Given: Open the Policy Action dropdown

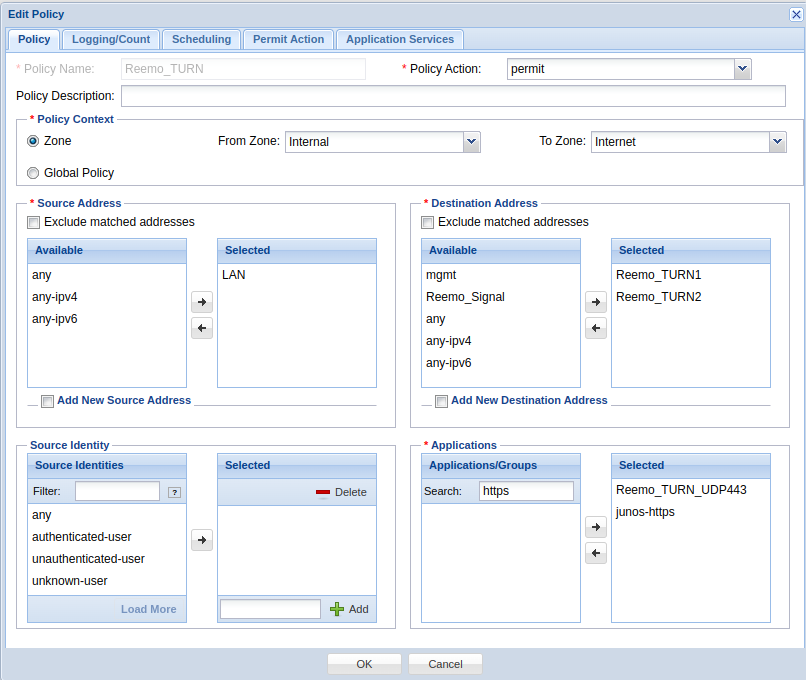Looking at the screenshot, I should (x=742, y=69).
